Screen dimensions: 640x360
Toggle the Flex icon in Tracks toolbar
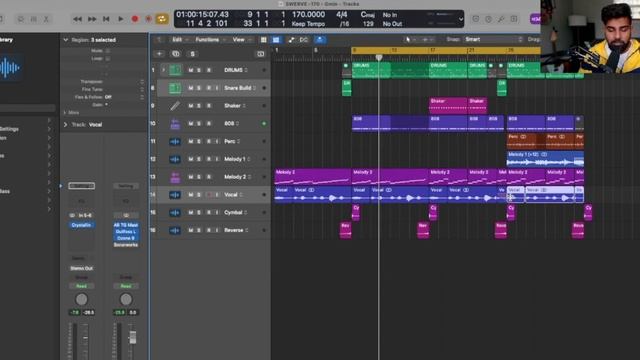tap(304, 40)
